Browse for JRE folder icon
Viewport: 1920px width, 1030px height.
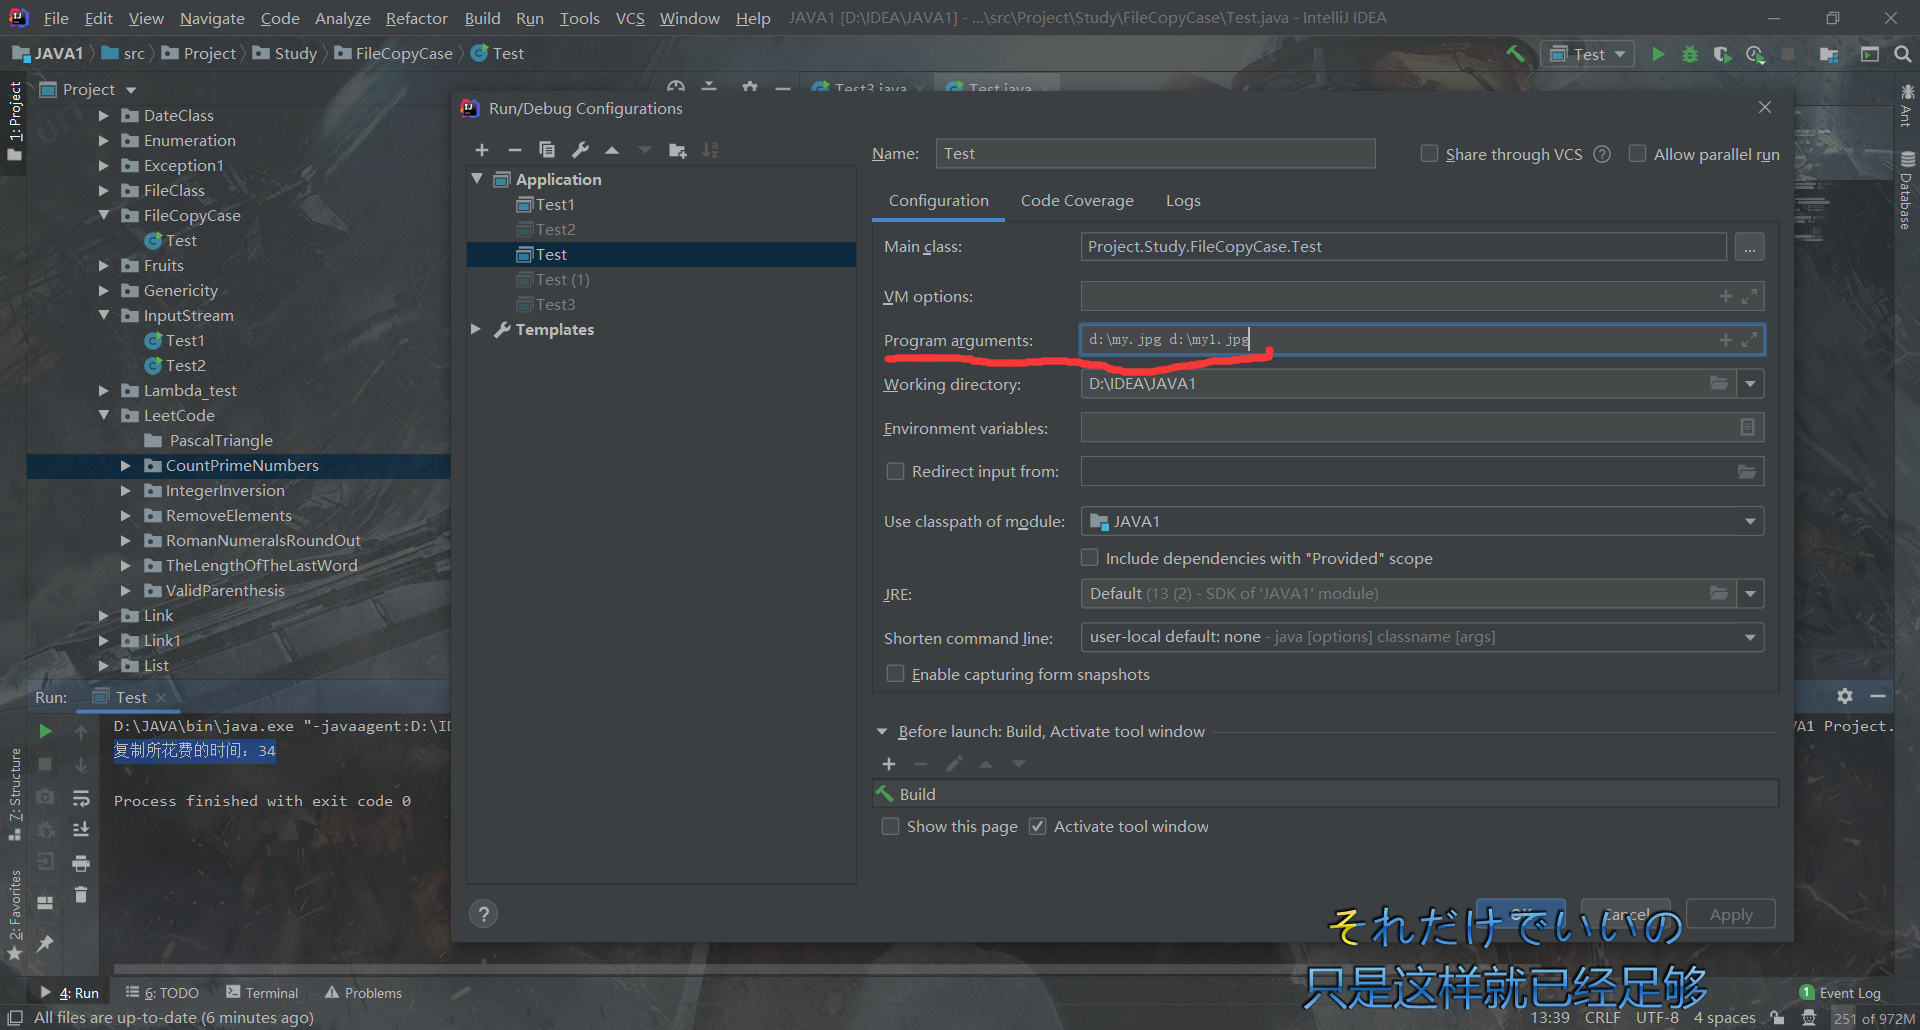coord(1718,593)
